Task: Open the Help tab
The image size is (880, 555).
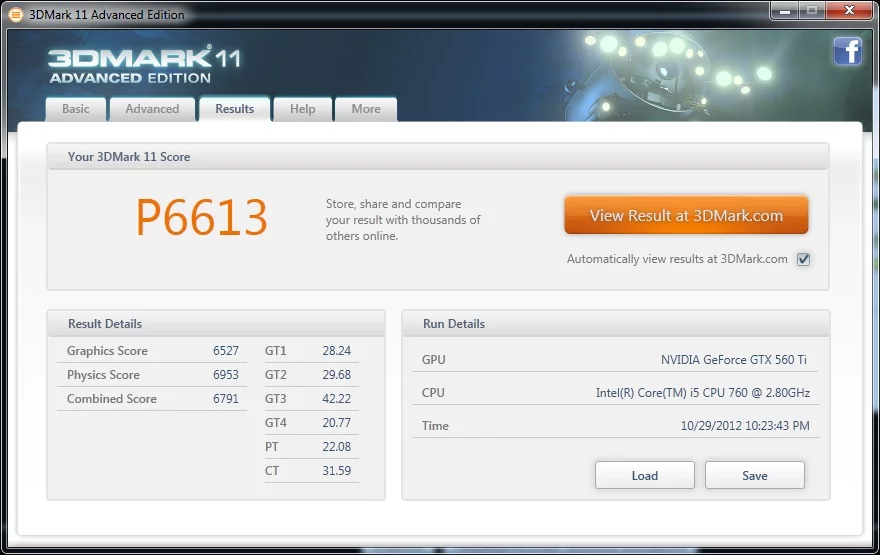Action: pyautogui.click(x=302, y=109)
